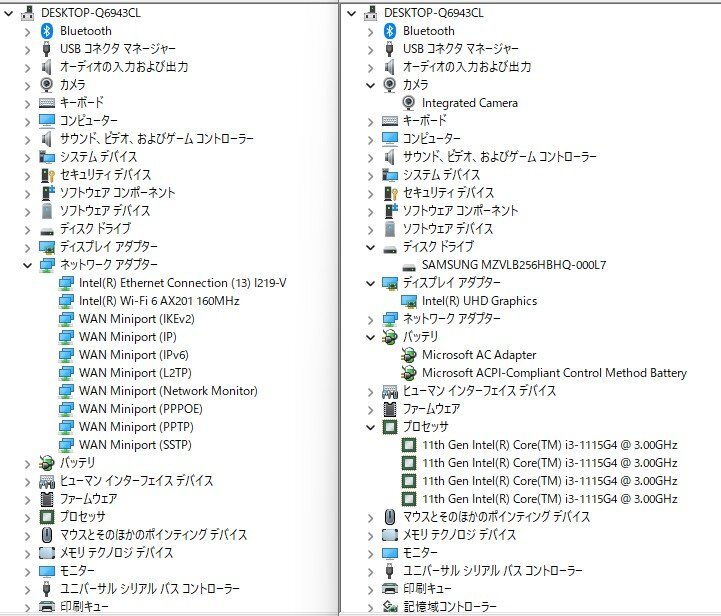Expand オーディオの入力および出力 in left pane
The width and height of the screenshot is (721, 616).
tap(28, 68)
